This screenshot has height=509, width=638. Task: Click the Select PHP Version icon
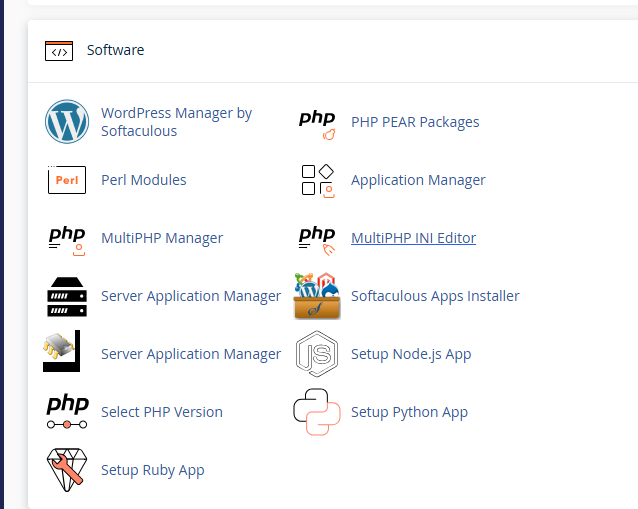(x=68, y=412)
